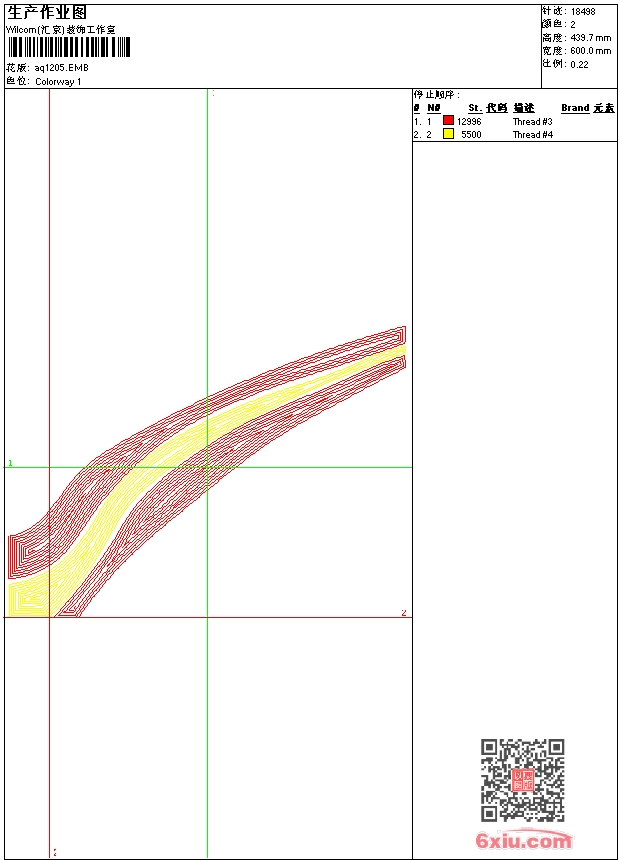The width and height of the screenshot is (620, 860).
Task: Click the Brand column header
Action: [575, 108]
